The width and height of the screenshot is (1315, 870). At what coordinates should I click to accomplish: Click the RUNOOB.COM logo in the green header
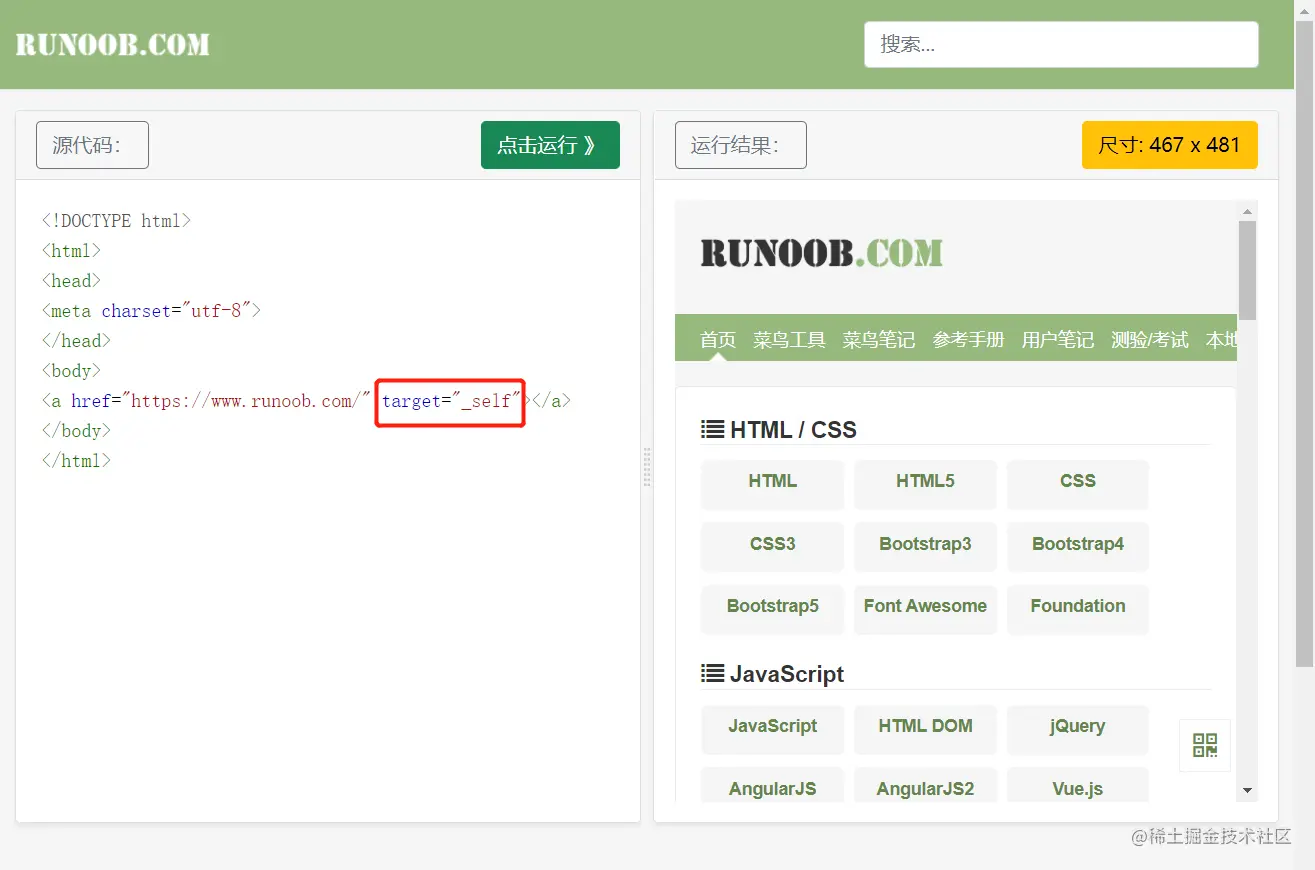pos(113,44)
